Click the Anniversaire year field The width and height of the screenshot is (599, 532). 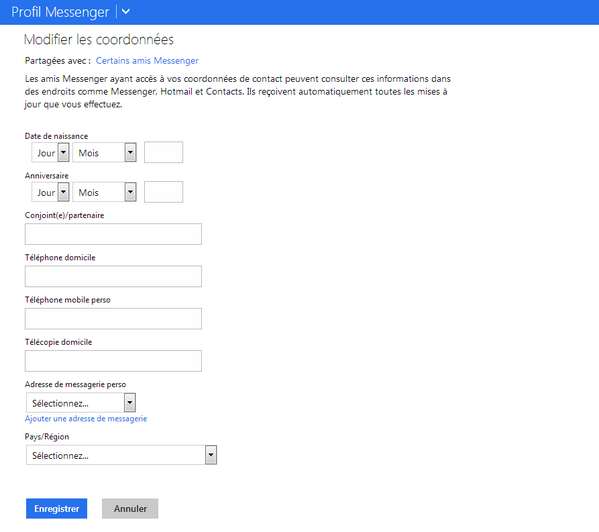pyautogui.click(x=163, y=192)
